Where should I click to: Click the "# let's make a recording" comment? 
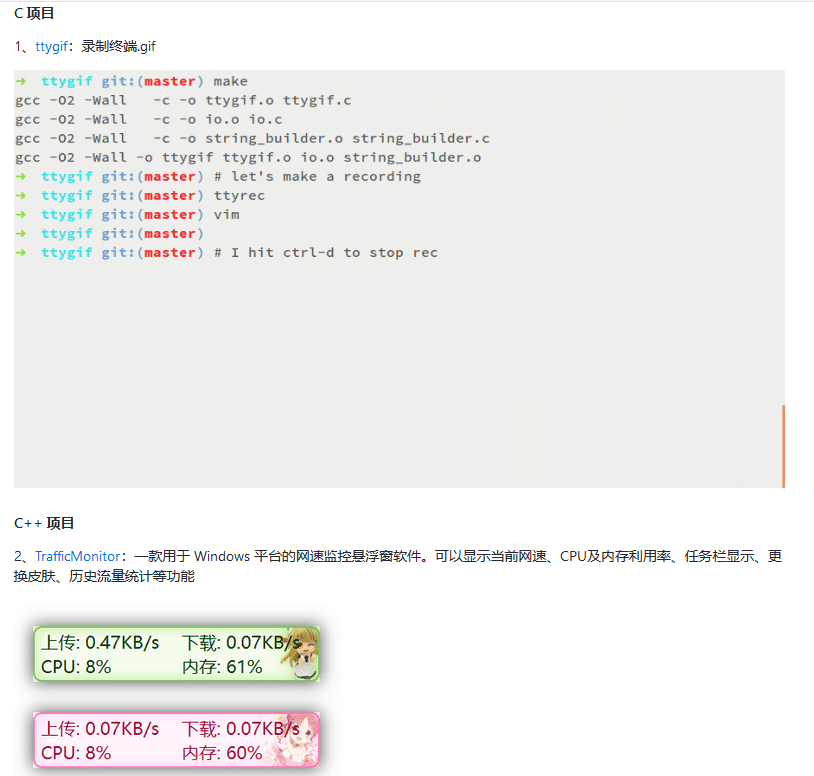tap(317, 177)
